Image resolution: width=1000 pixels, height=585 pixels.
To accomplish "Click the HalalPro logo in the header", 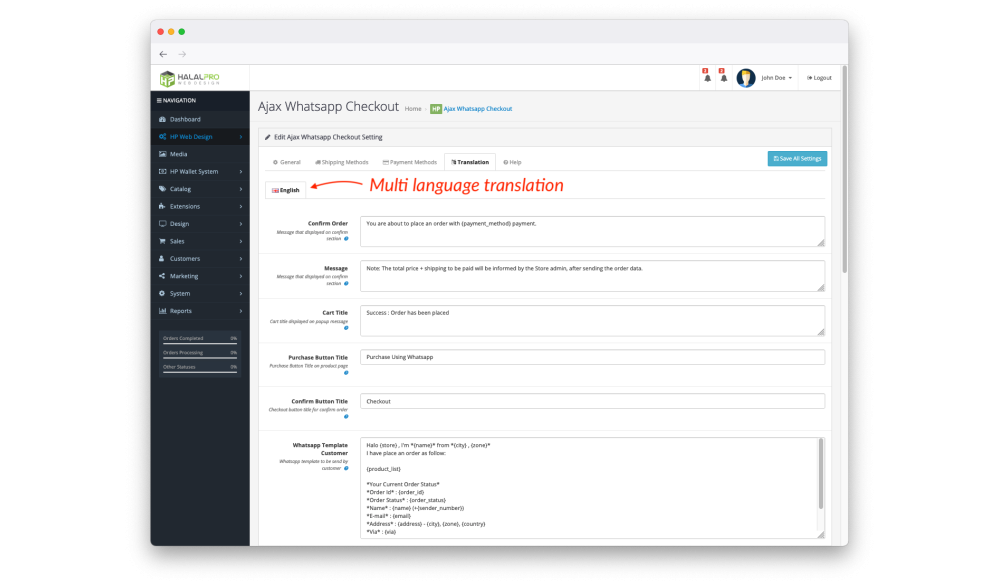I will point(190,78).
